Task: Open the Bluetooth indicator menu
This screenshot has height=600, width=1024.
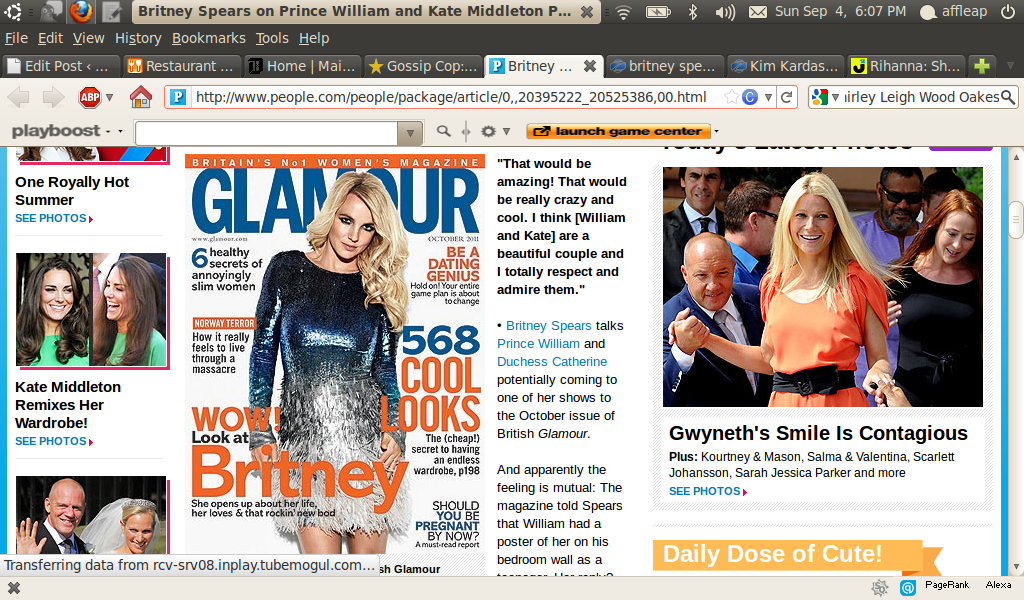Action: point(693,12)
